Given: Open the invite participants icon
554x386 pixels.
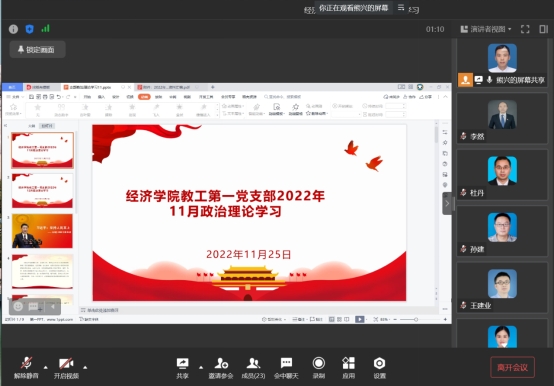Looking at the screenshot, I should click(221, 368).
